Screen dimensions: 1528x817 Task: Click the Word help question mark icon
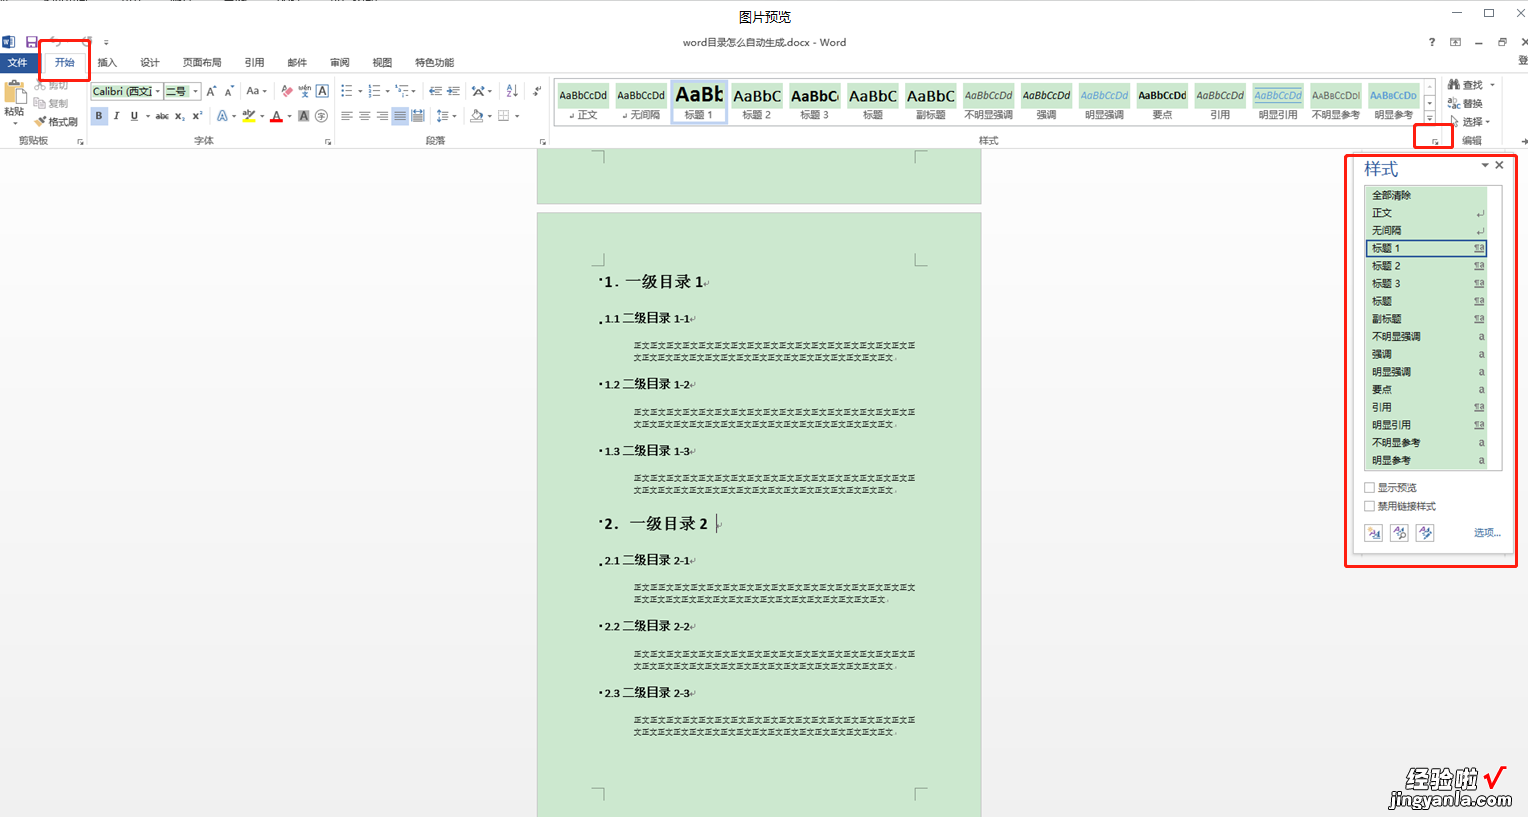[x=1432, y=42]
